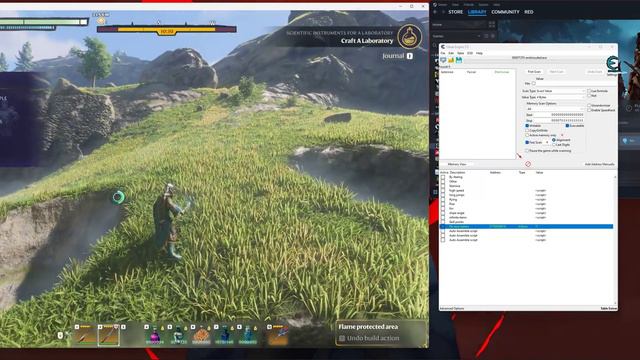Click the green ring marker in the game world
The image size is (640, 360).
pos(118,198)
